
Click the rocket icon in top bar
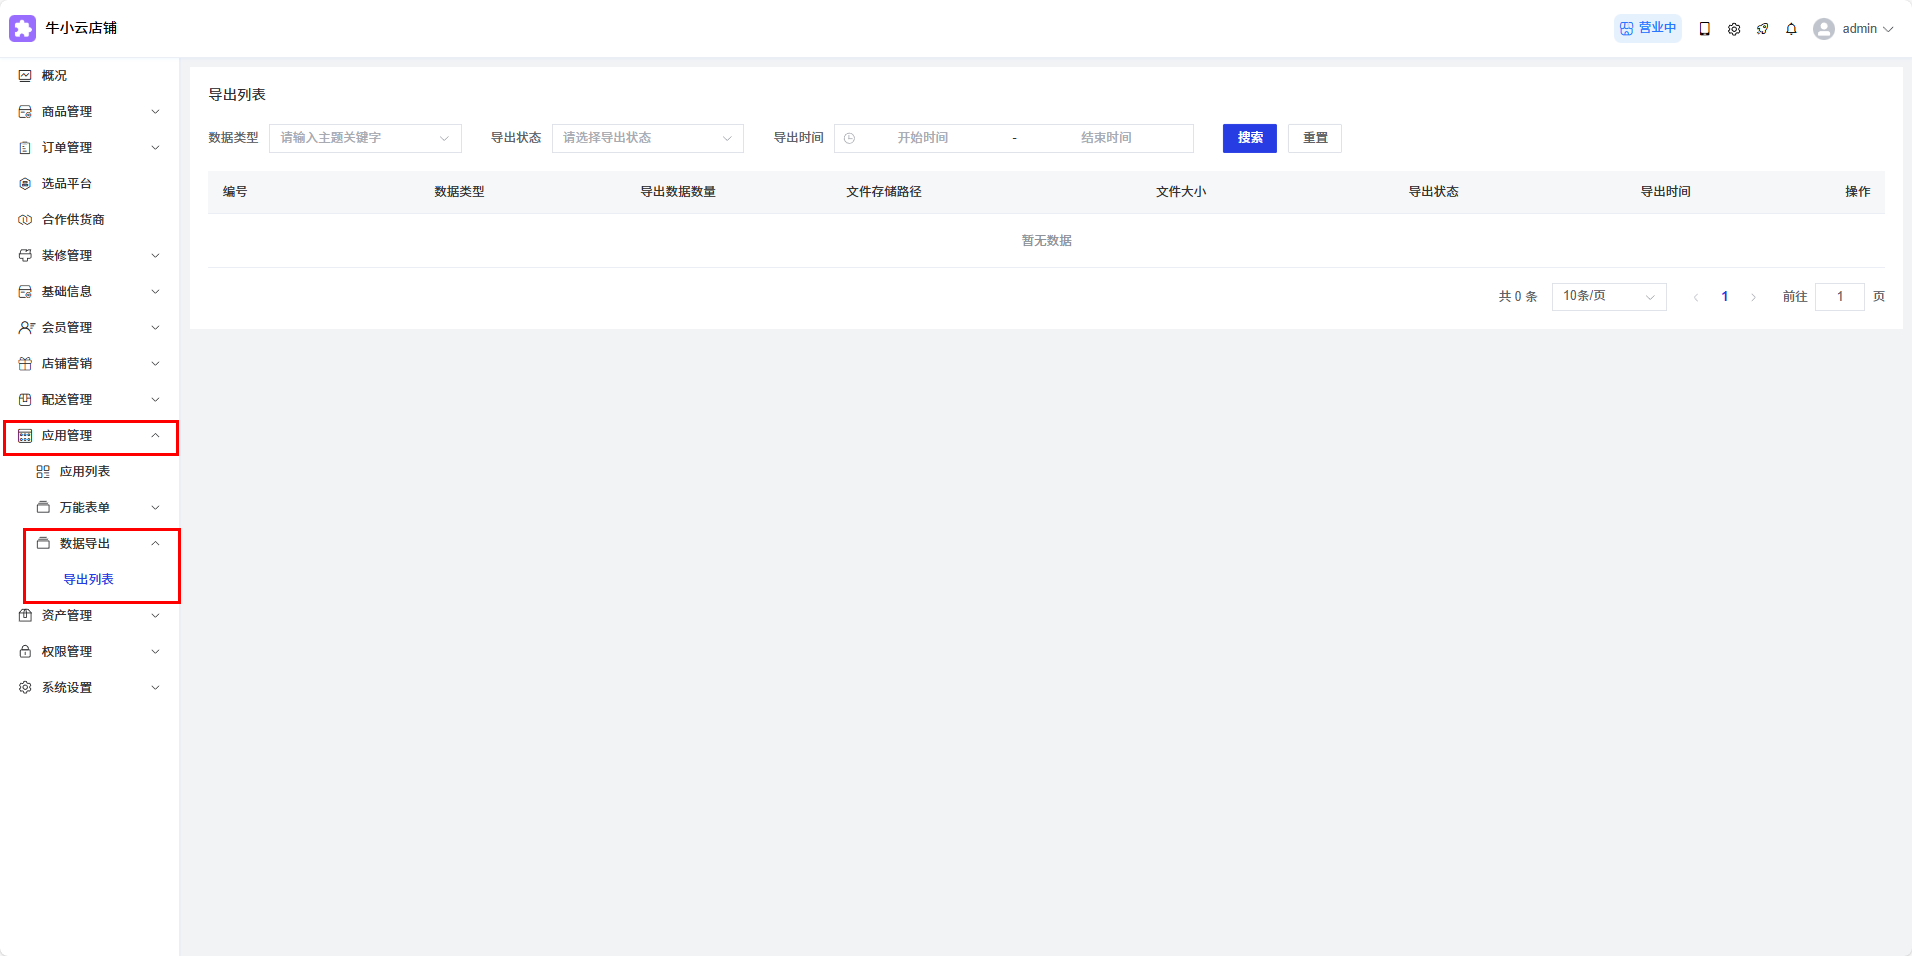[1762, 29]
